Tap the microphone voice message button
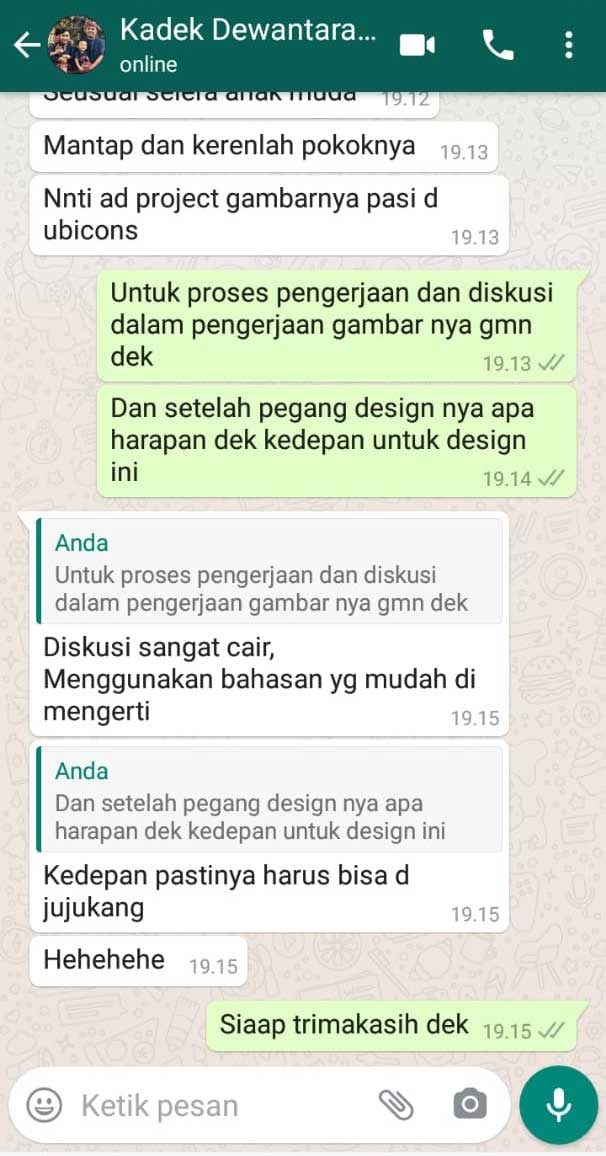Screen dimensions: 606x1156 559,1104
